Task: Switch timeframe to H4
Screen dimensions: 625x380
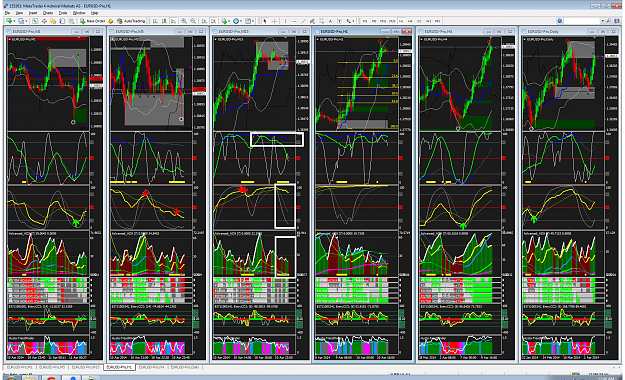Action: (410, 21)
